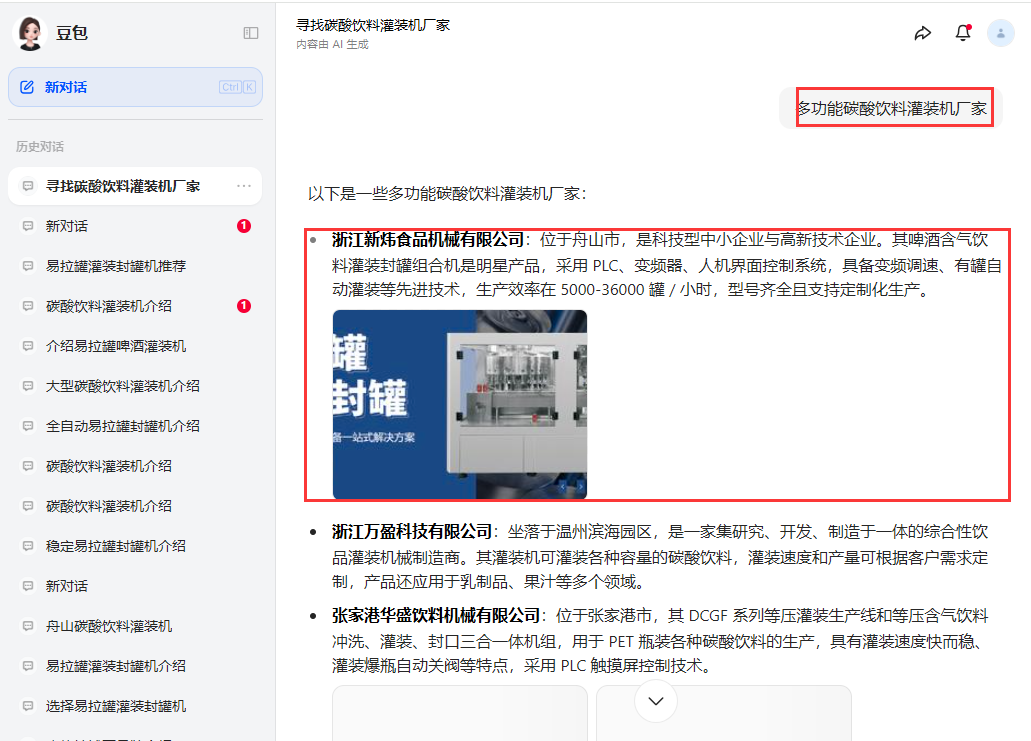Click the filling machine product image
Screen dimensions: 1031x741
click(460, 404)
